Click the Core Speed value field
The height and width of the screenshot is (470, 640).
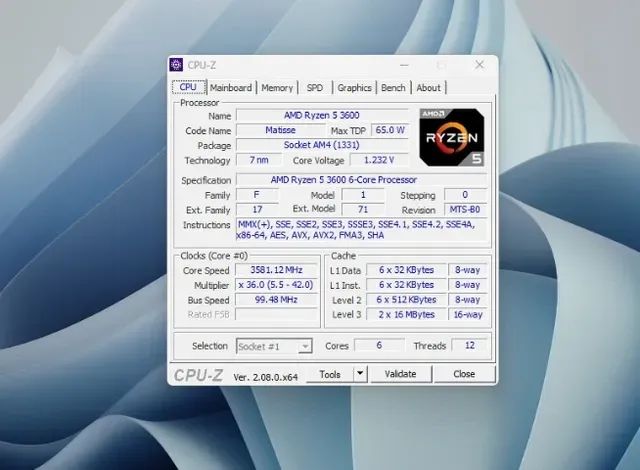[277, 270]
